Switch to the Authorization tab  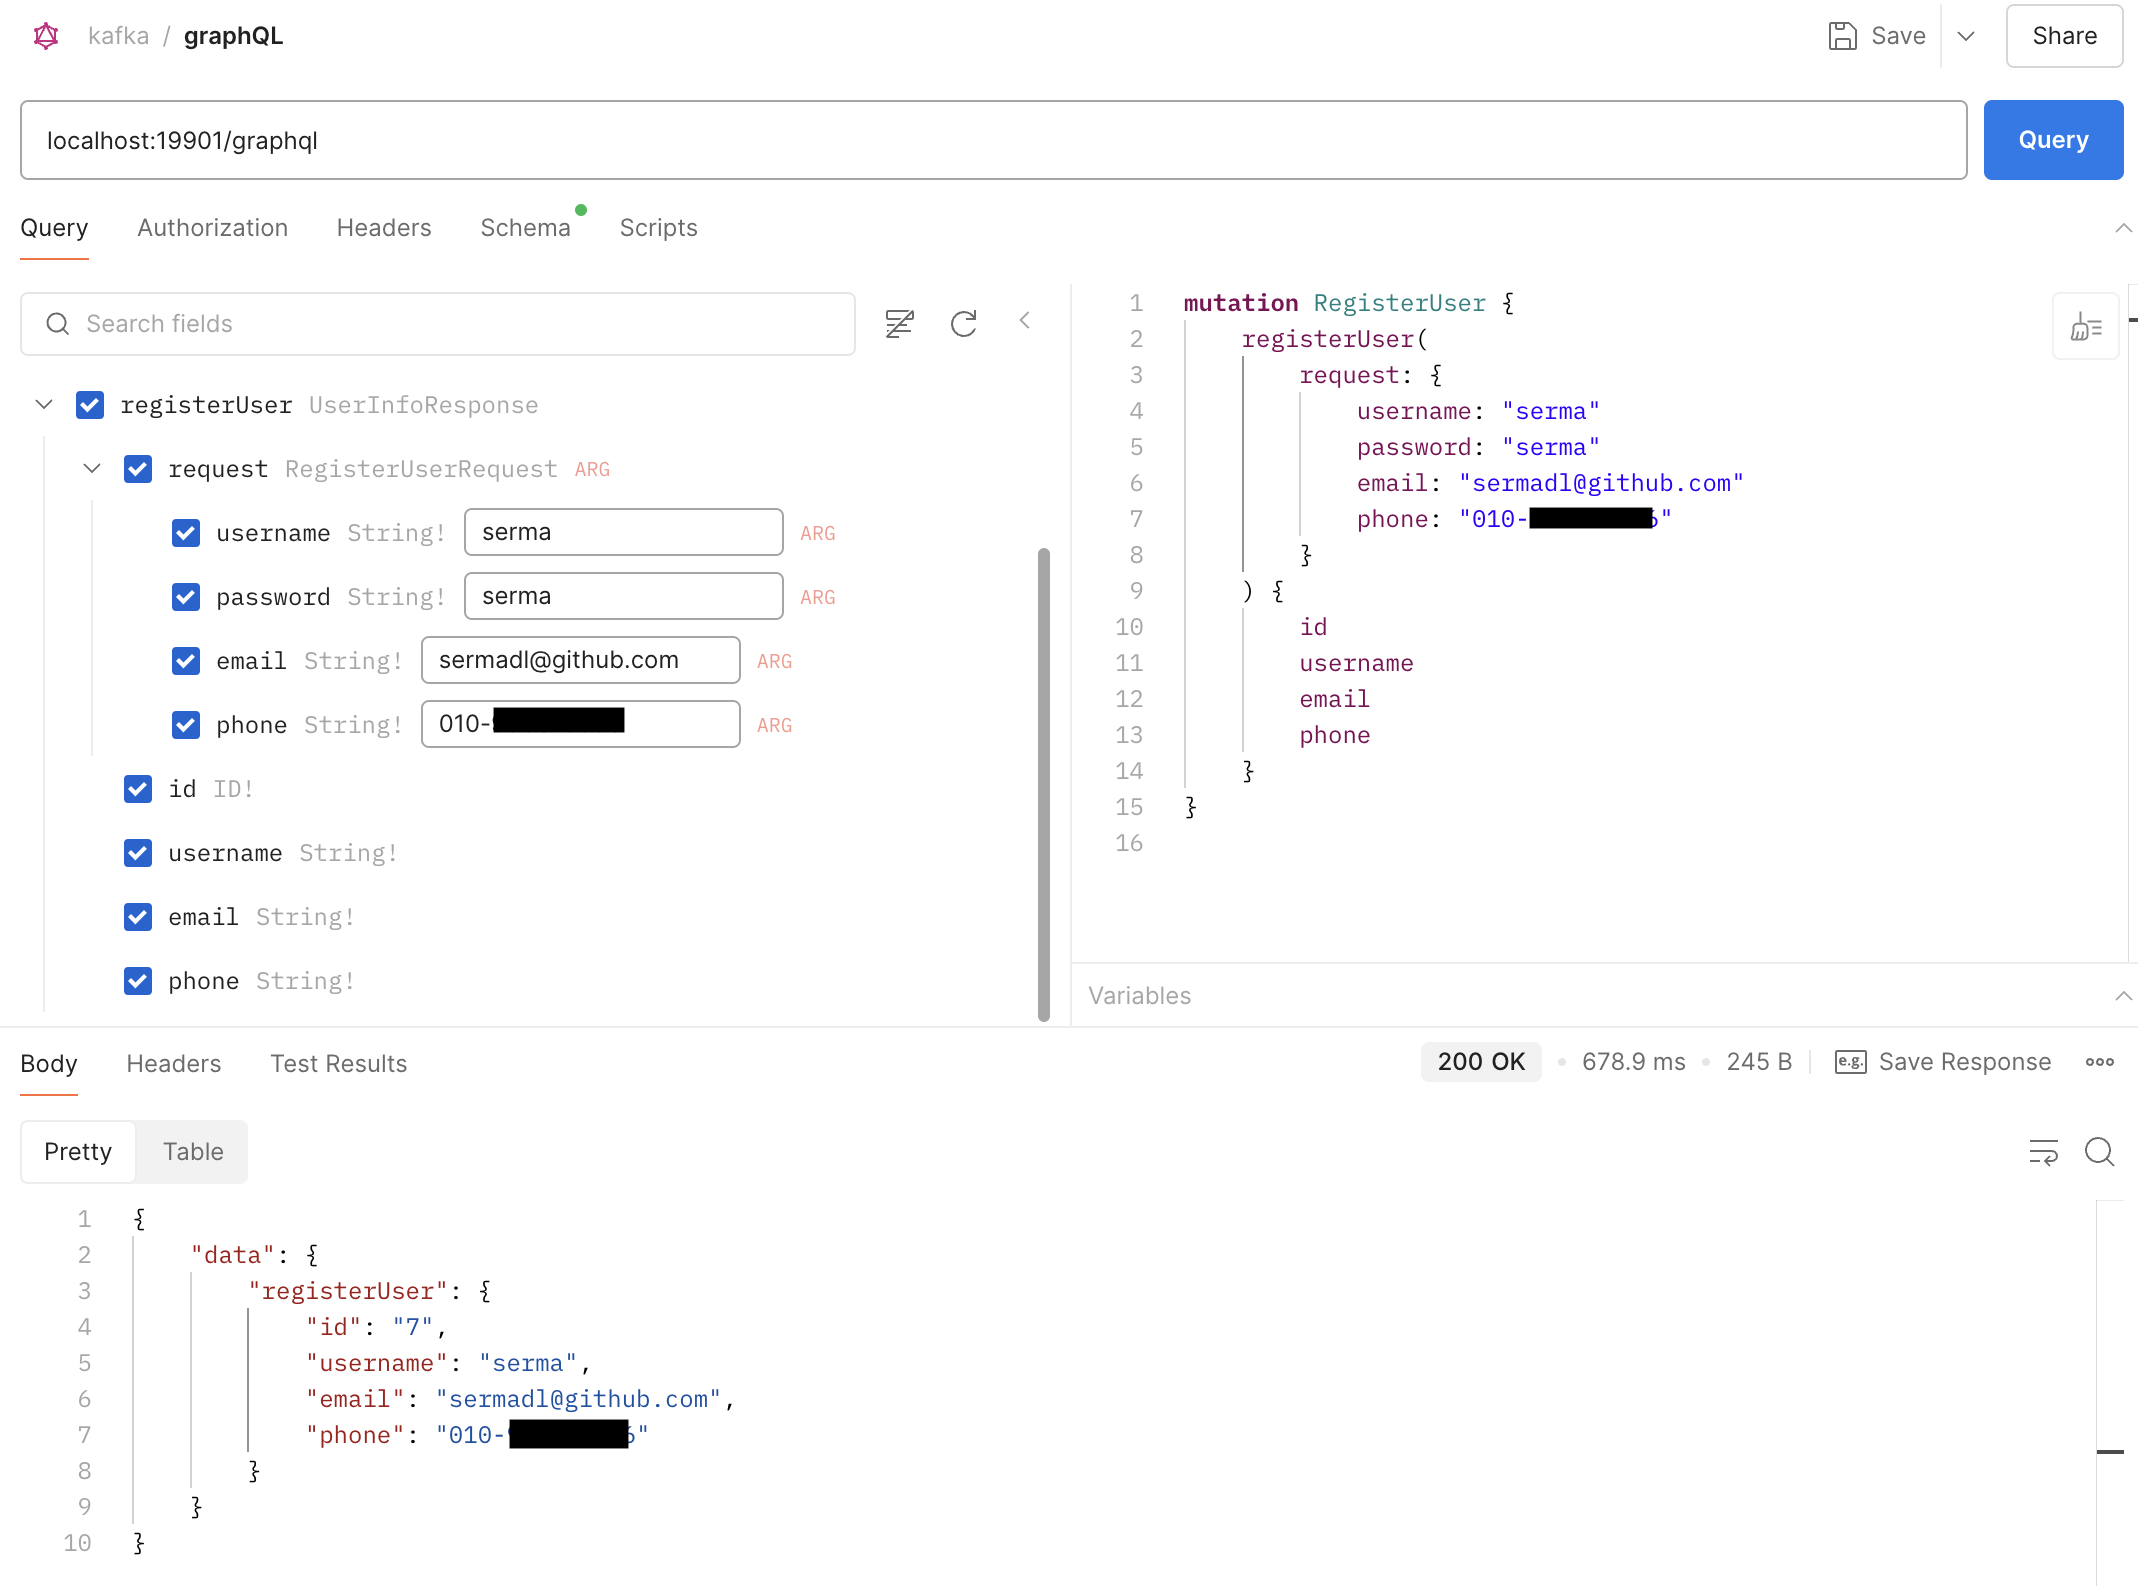212,228
